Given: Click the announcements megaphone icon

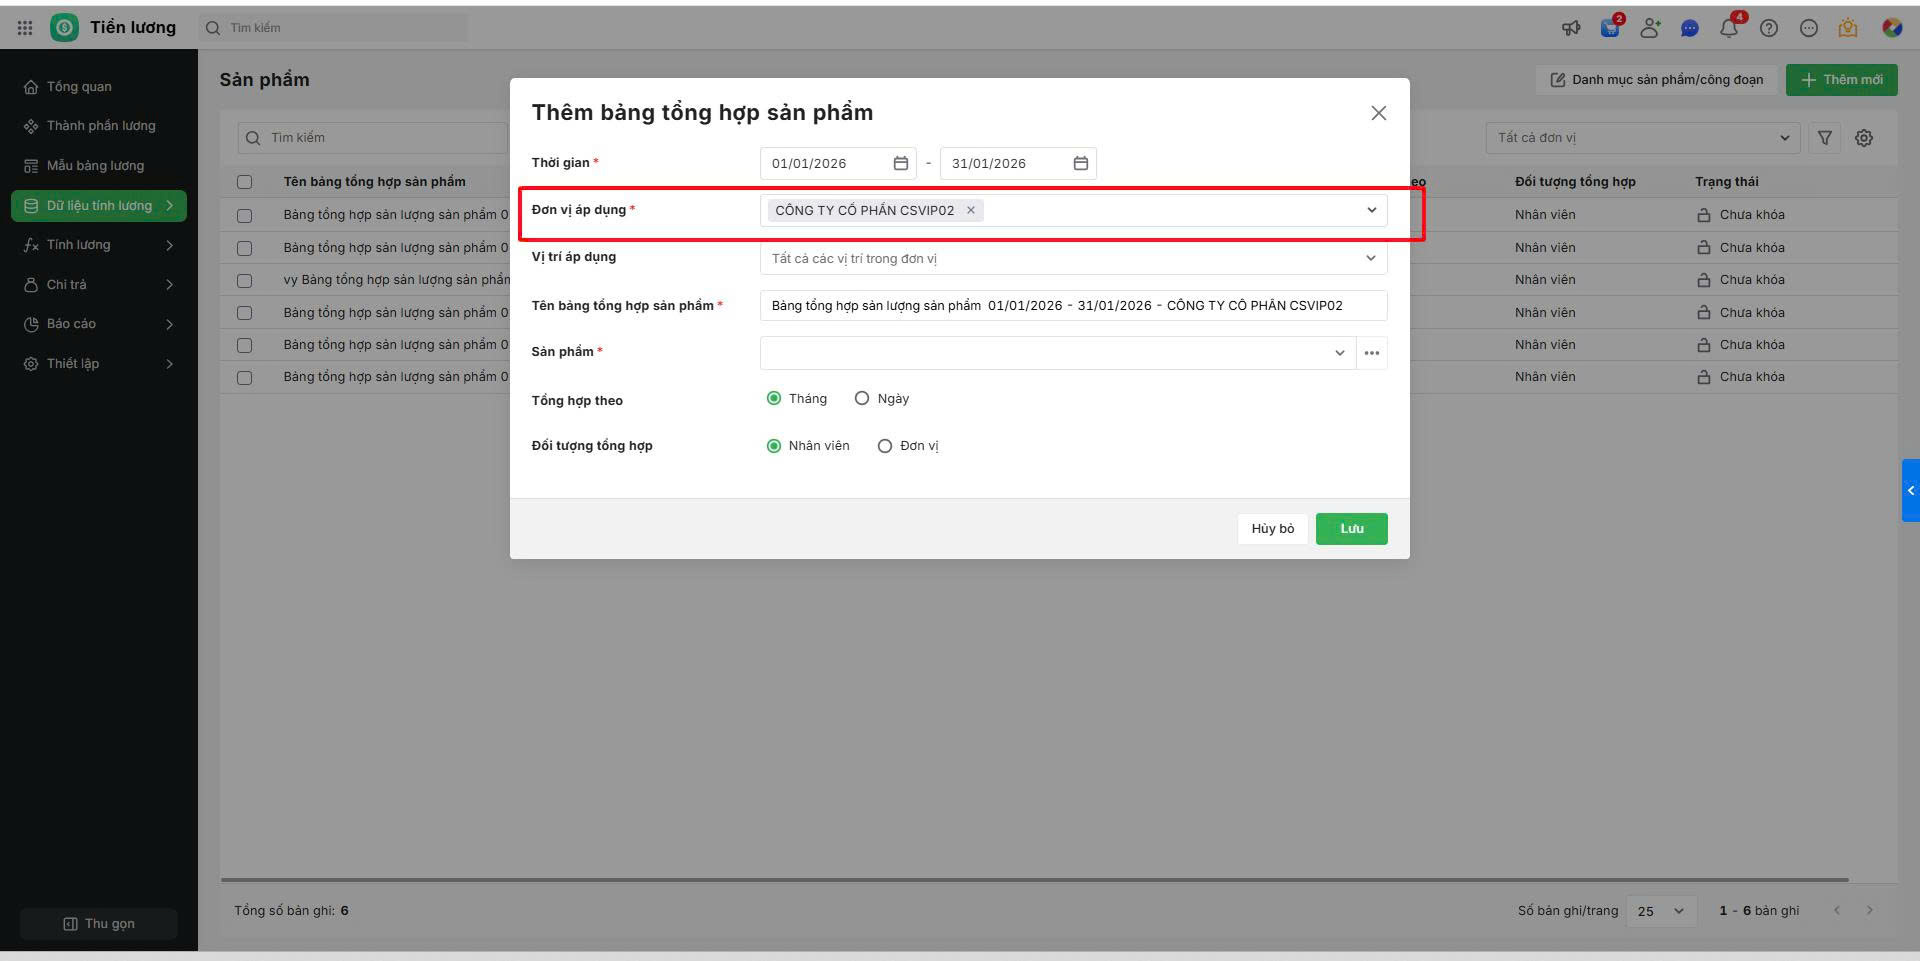Looking at the screenshot, I should [x=1571, y=28].
